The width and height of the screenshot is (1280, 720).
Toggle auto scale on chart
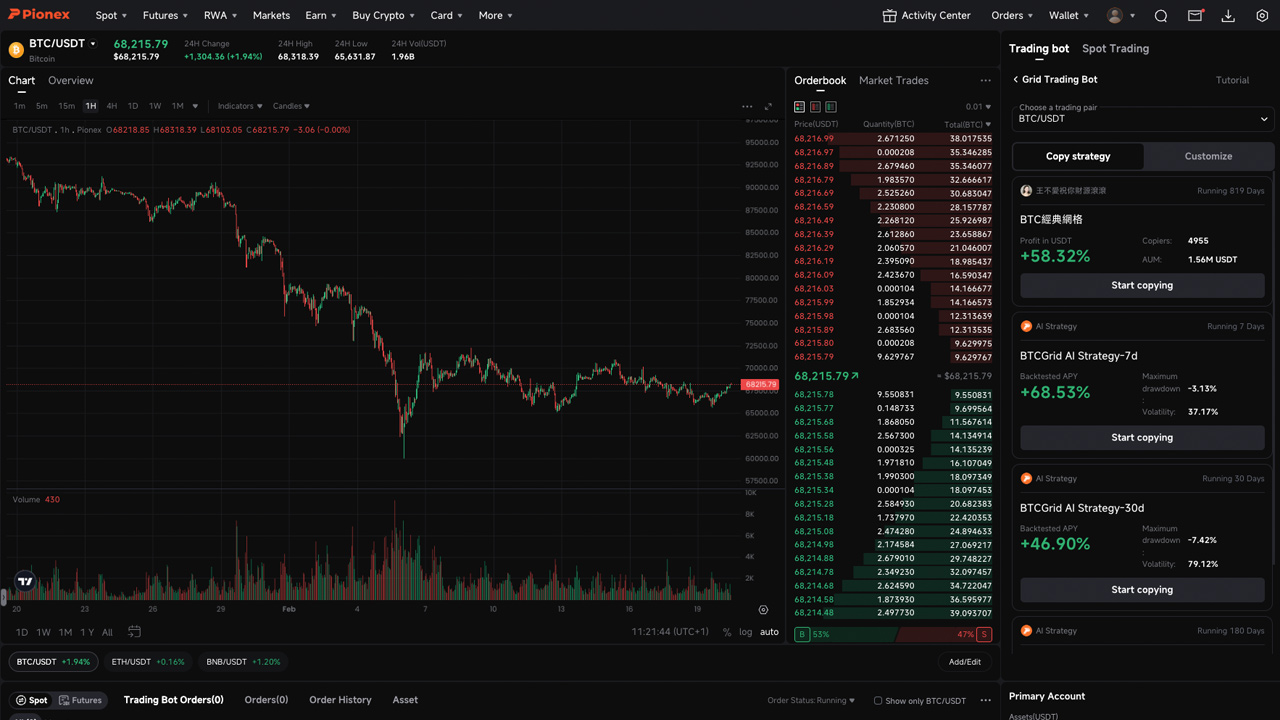769,632
